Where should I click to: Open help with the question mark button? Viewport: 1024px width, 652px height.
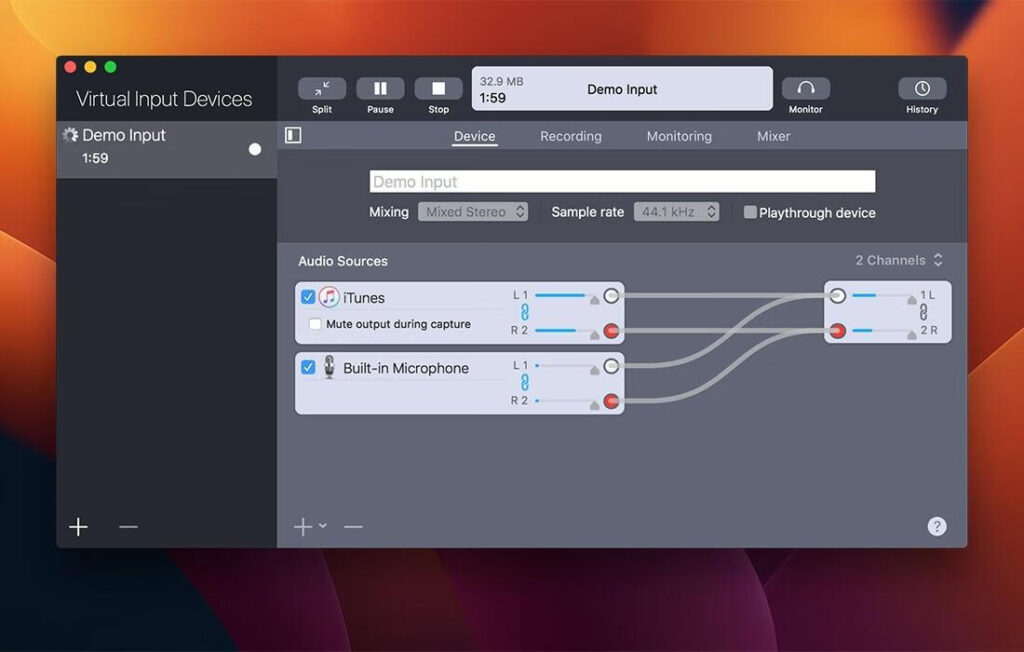[x=936, y=527]
